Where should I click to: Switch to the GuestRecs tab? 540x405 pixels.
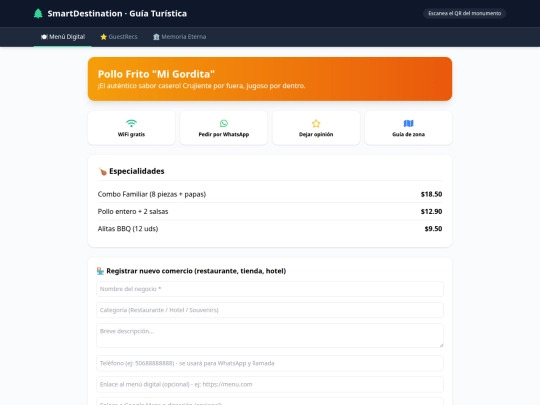(119, 37)
